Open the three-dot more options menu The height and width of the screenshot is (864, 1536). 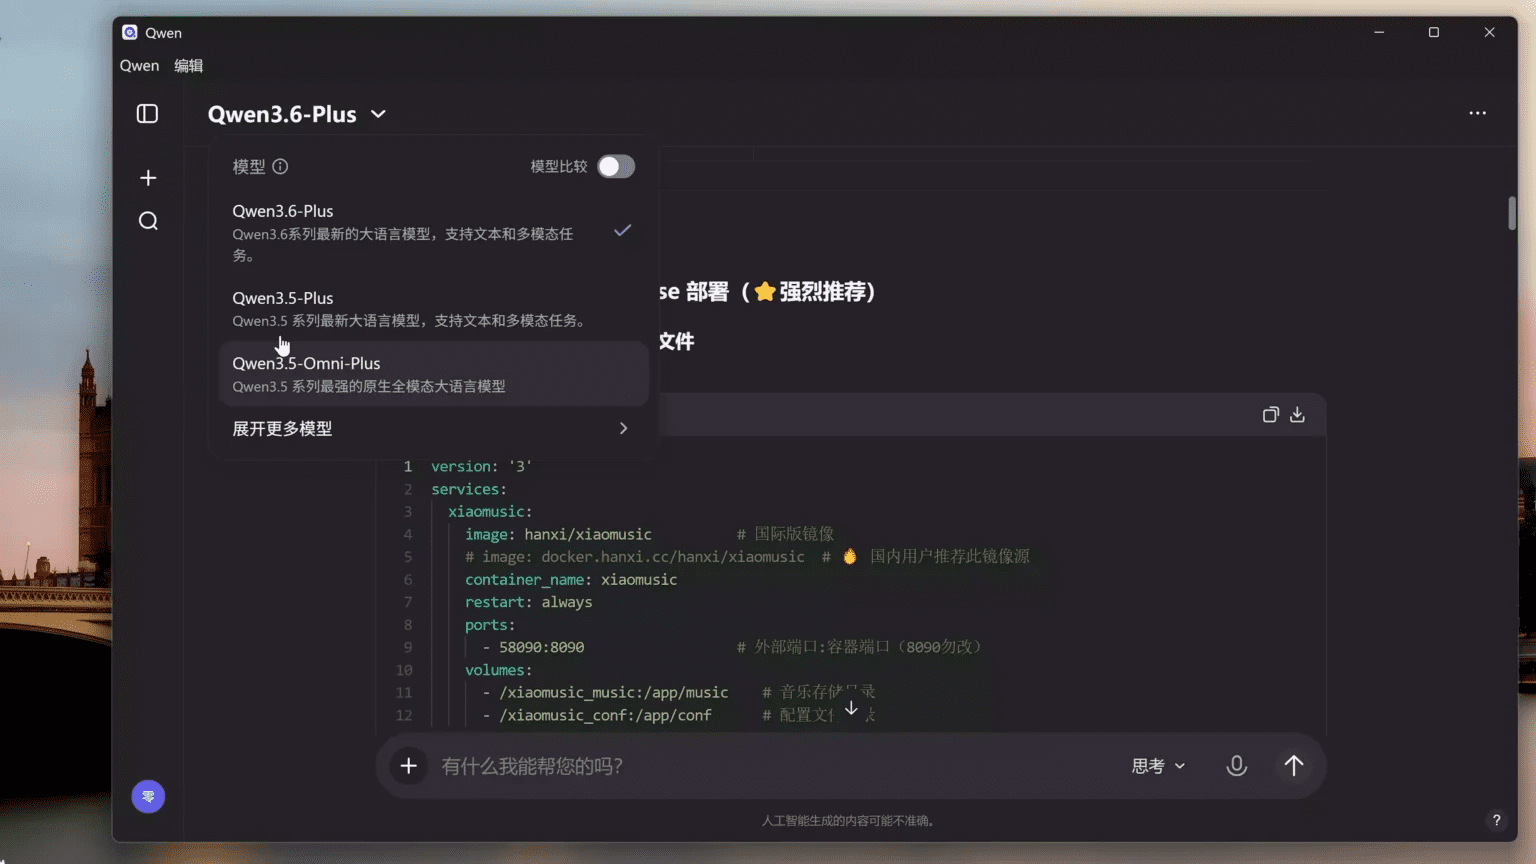1477,113
